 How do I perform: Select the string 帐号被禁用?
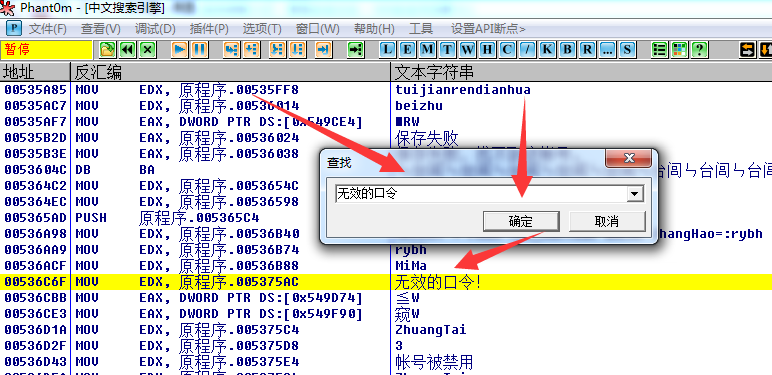click(x=434, y=362)
